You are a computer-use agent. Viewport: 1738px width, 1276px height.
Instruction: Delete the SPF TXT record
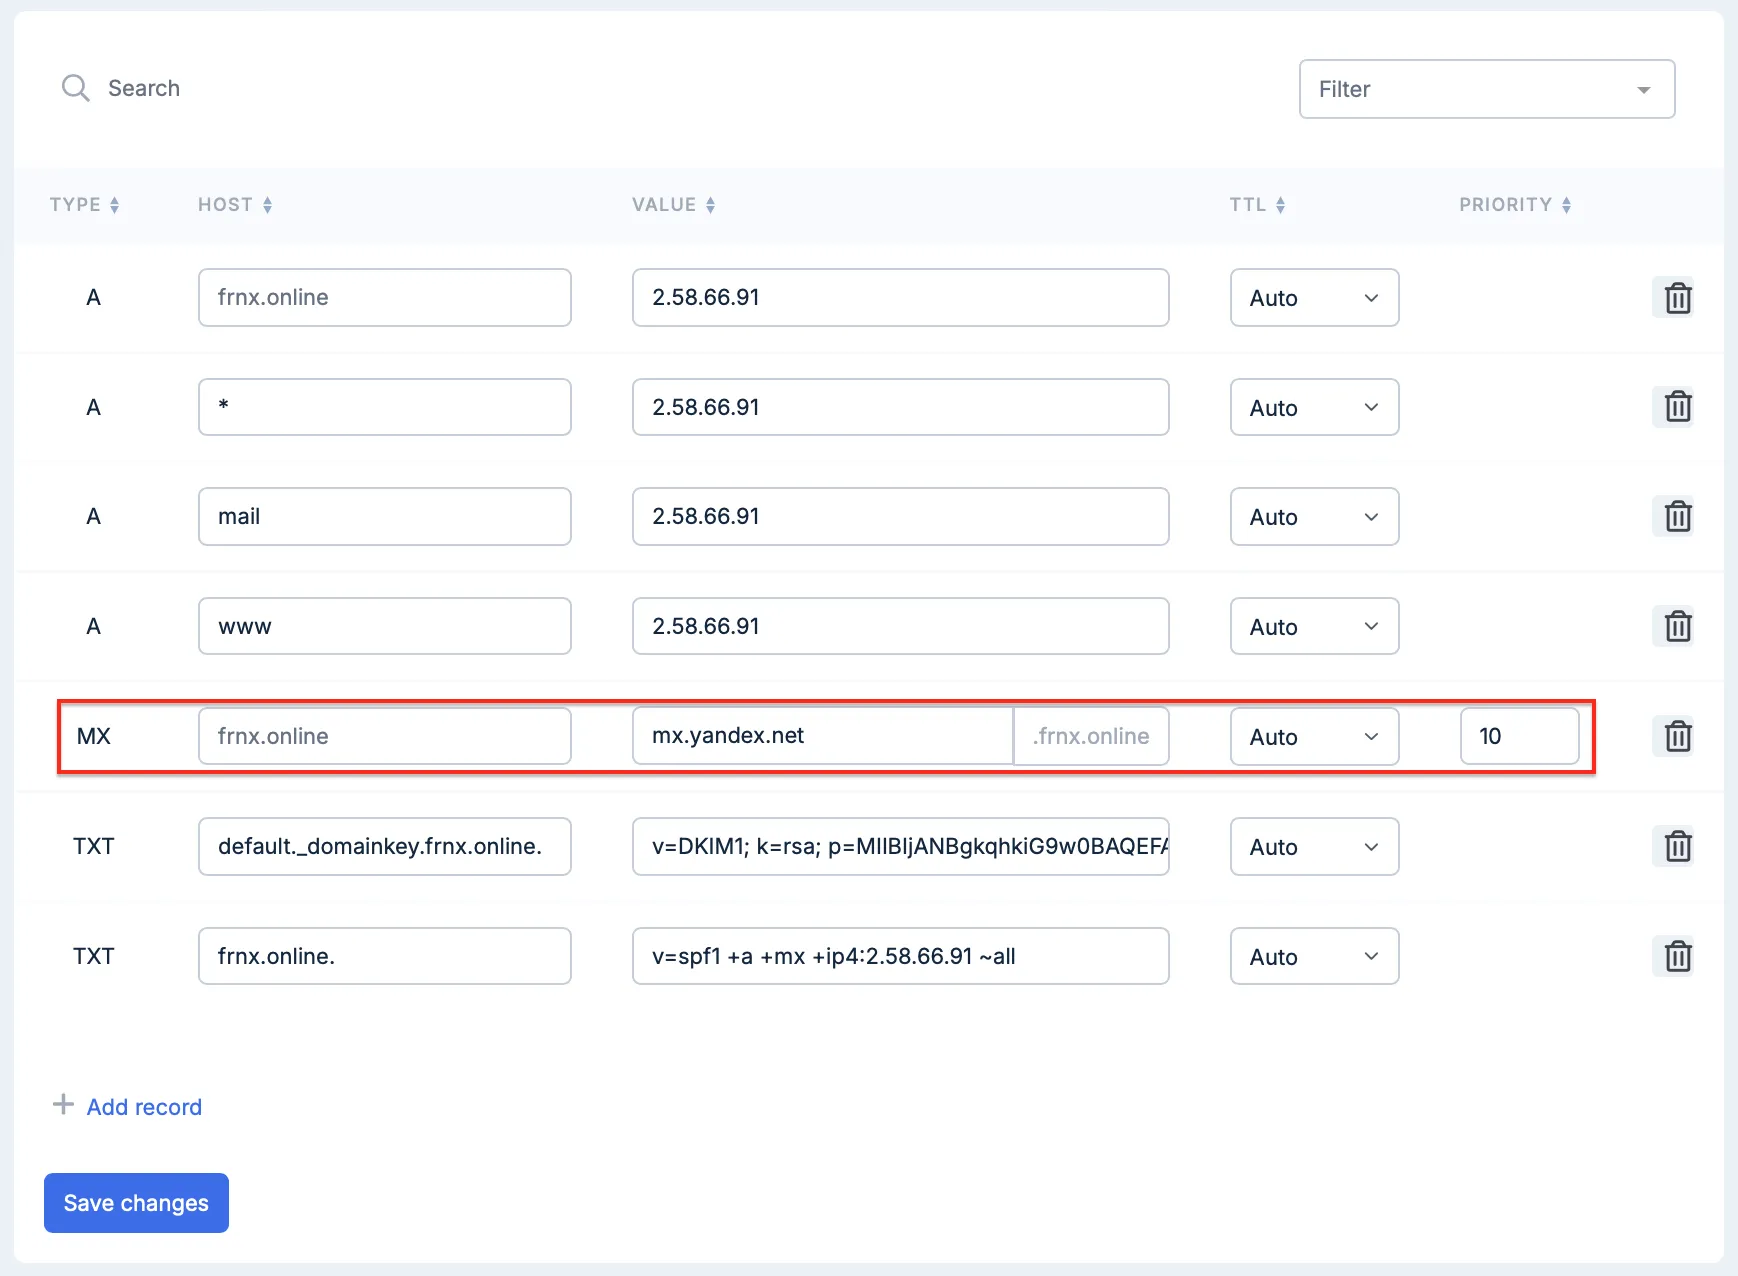1677,957
